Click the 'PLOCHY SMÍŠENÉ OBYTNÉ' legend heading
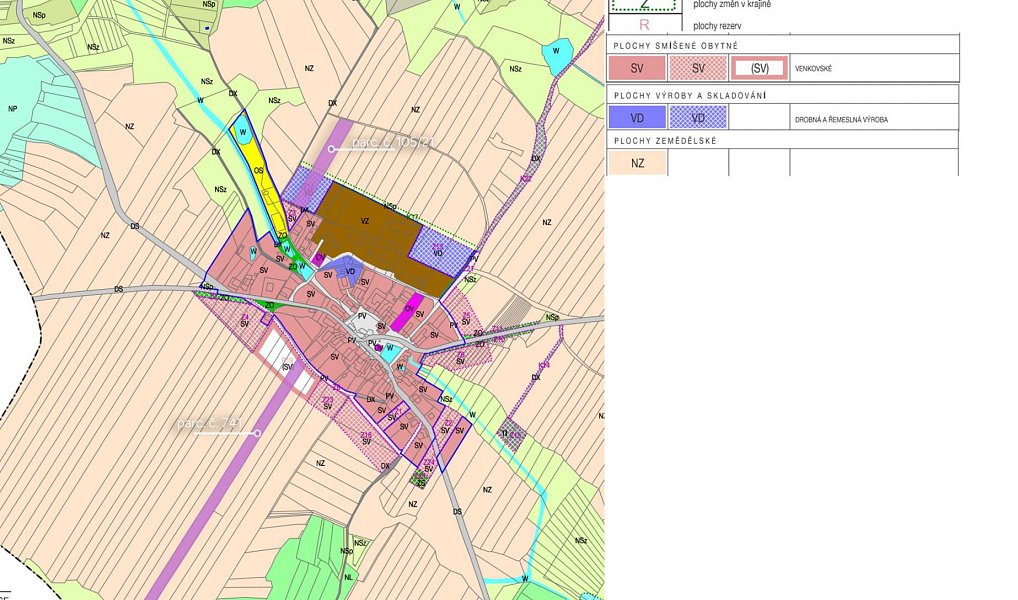Image resolution: width=1018 pixels, height=600 pixels. pos(675,46)
